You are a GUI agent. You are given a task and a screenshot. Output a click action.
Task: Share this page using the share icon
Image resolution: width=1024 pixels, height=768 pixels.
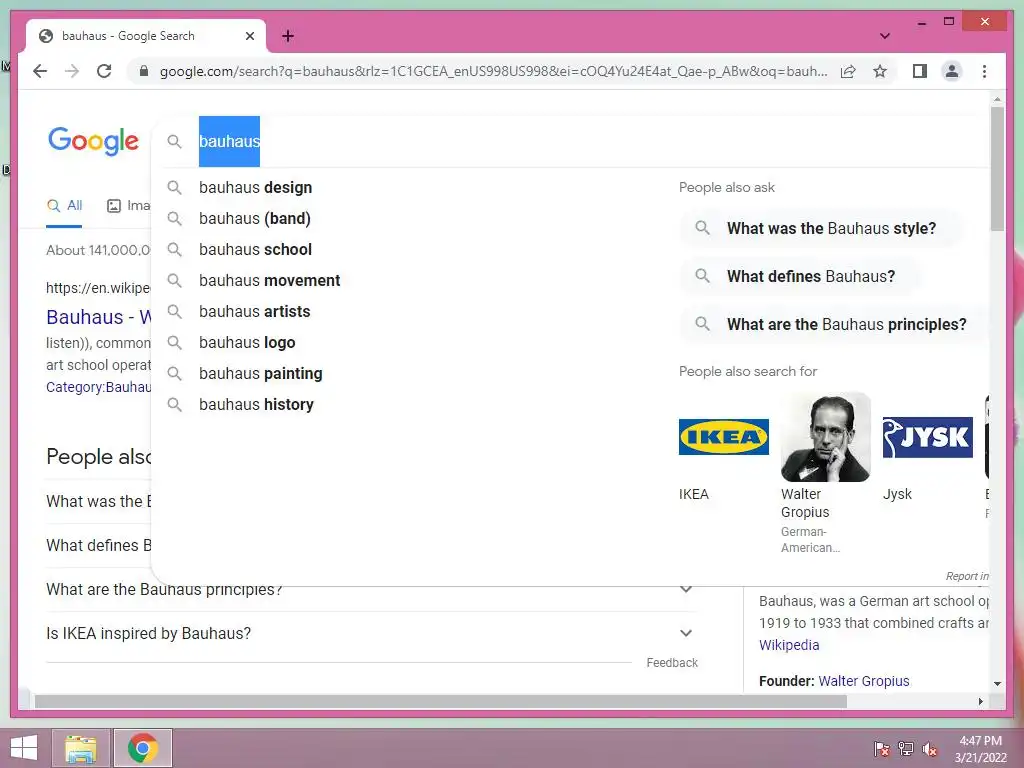click(848, 71)
